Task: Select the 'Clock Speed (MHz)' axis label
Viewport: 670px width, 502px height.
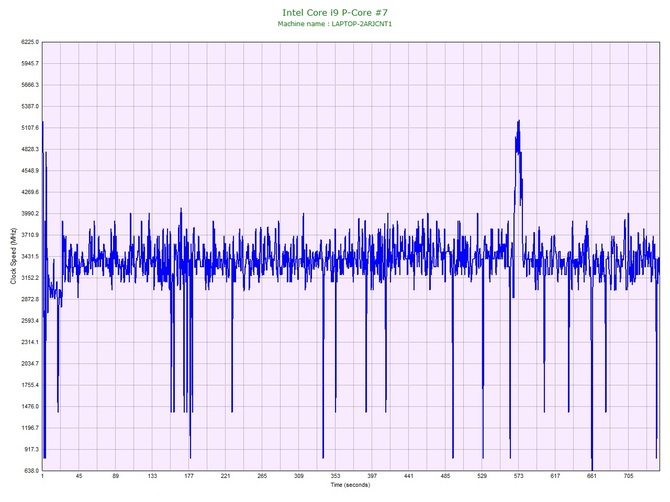Action: pyautogui.click(x=13, y=256)
